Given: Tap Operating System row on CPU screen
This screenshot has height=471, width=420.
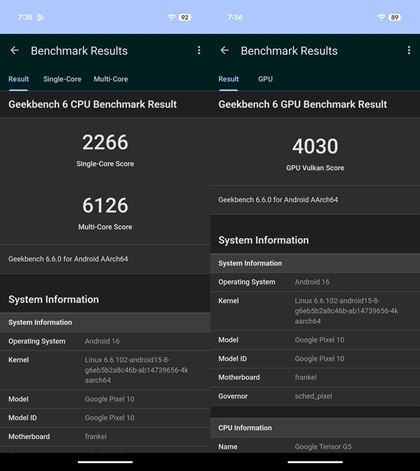Looking at the screenshot, I should [x=105, y=341].
